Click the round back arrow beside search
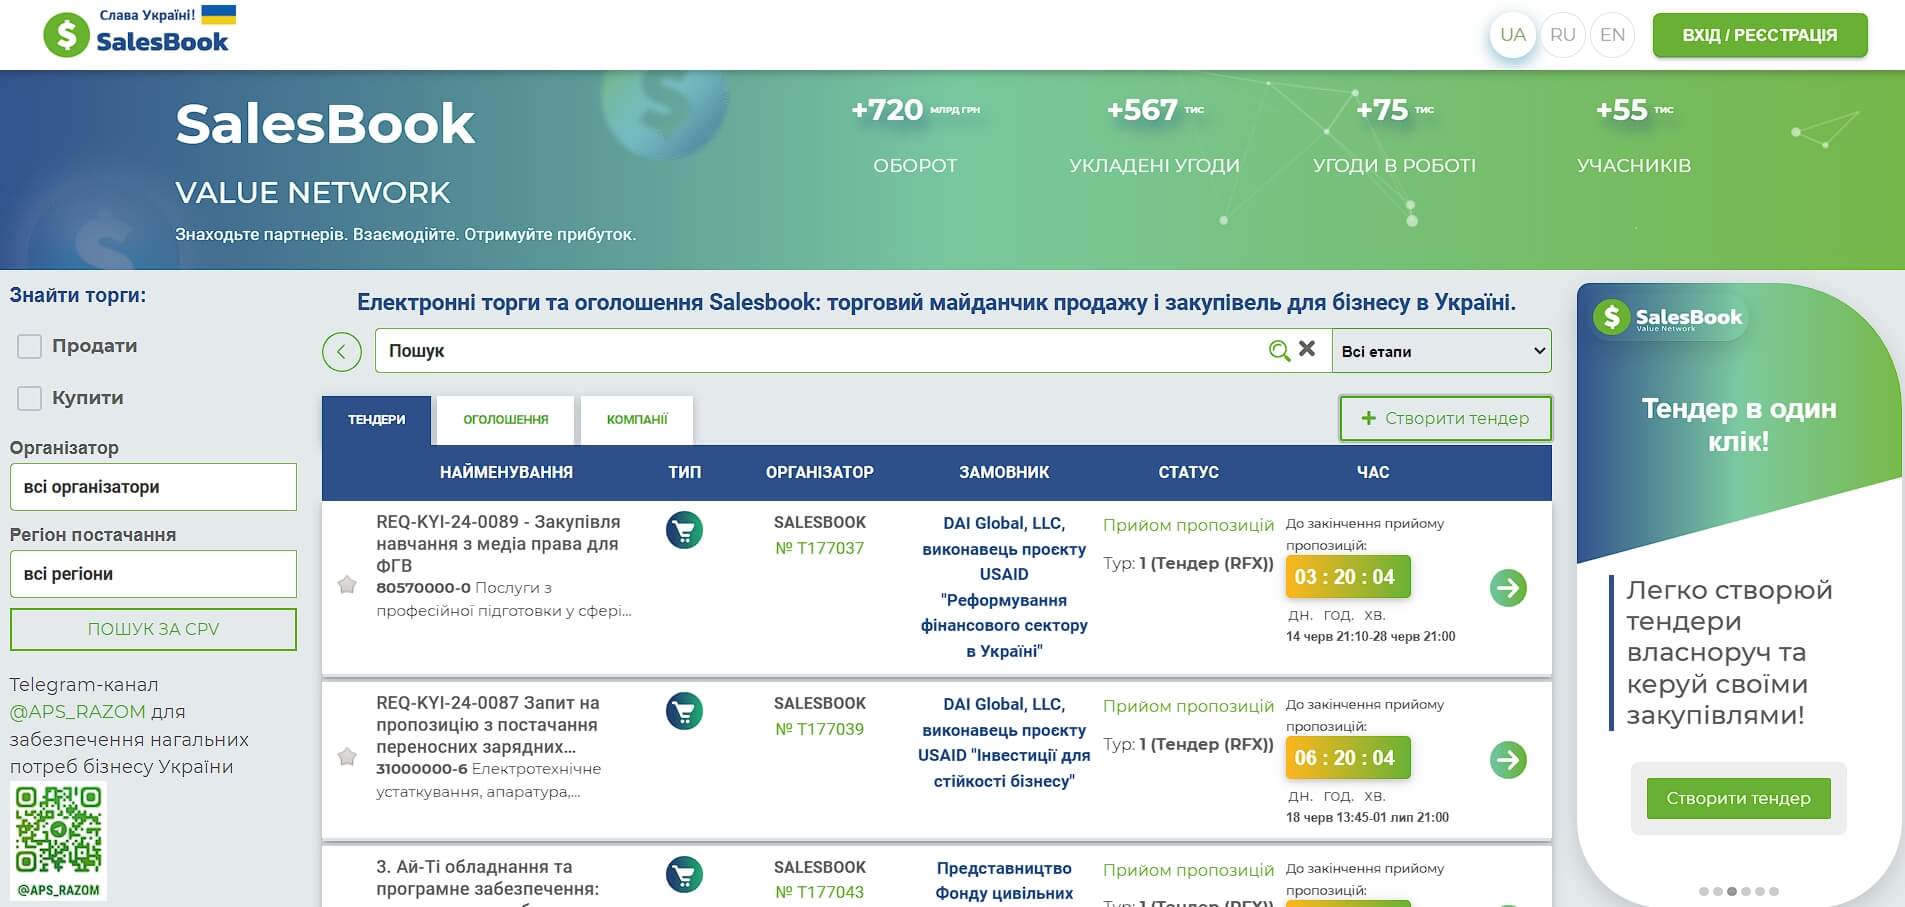The width and height of the screenshot is (1905, 907). point(342,351)
